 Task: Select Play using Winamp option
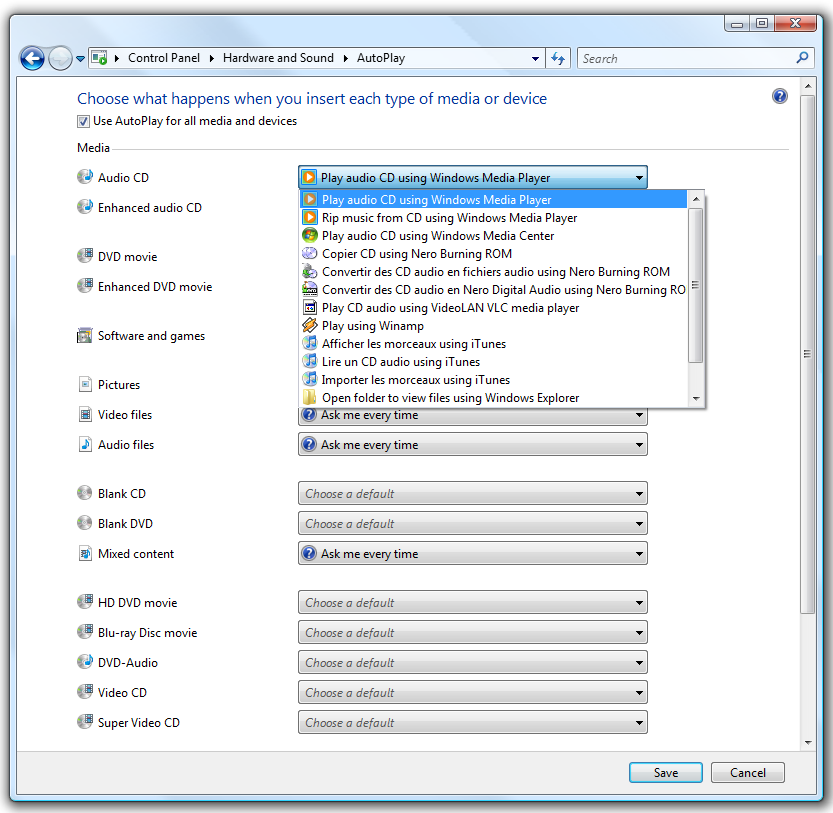point(494,326)
